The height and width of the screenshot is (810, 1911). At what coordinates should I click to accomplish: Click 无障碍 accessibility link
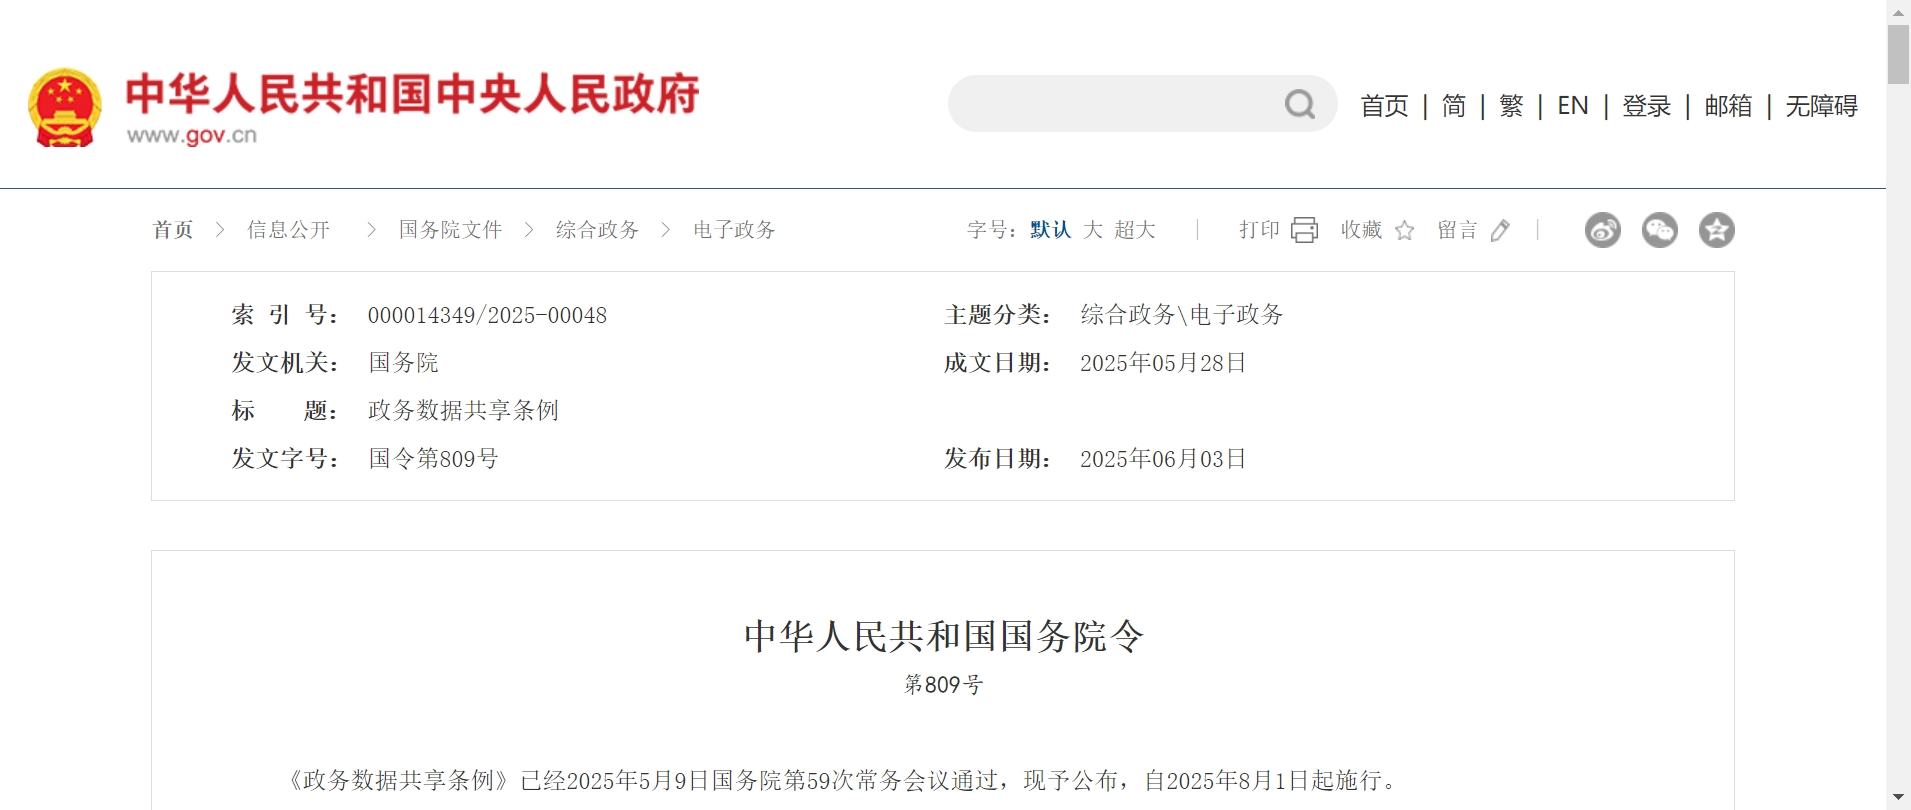(1821, 106)
